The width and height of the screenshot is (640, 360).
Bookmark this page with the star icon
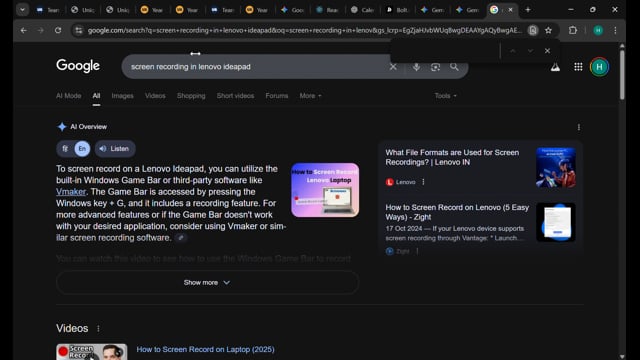(x=549, y=30)
